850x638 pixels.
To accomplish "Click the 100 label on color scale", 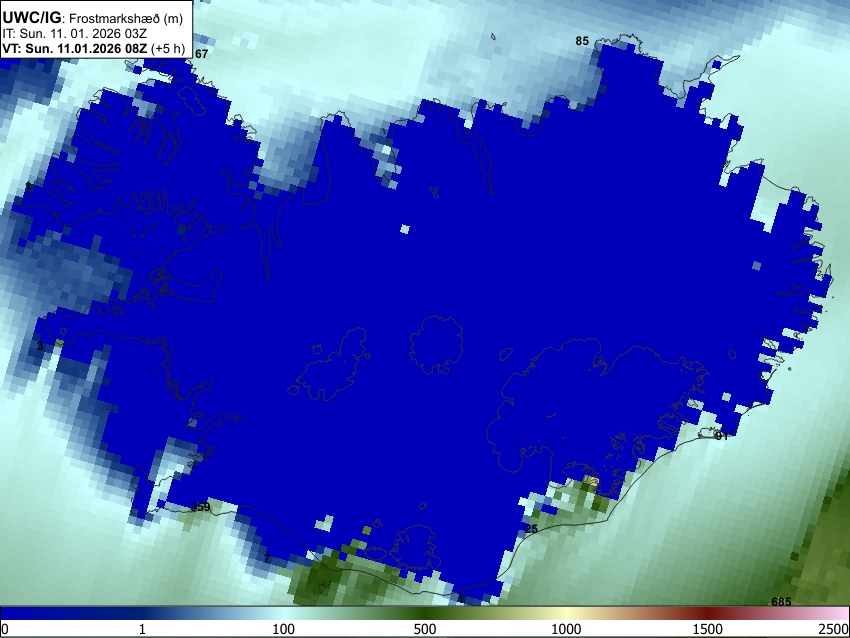I will pyautogui.click(x=284, y=629).
